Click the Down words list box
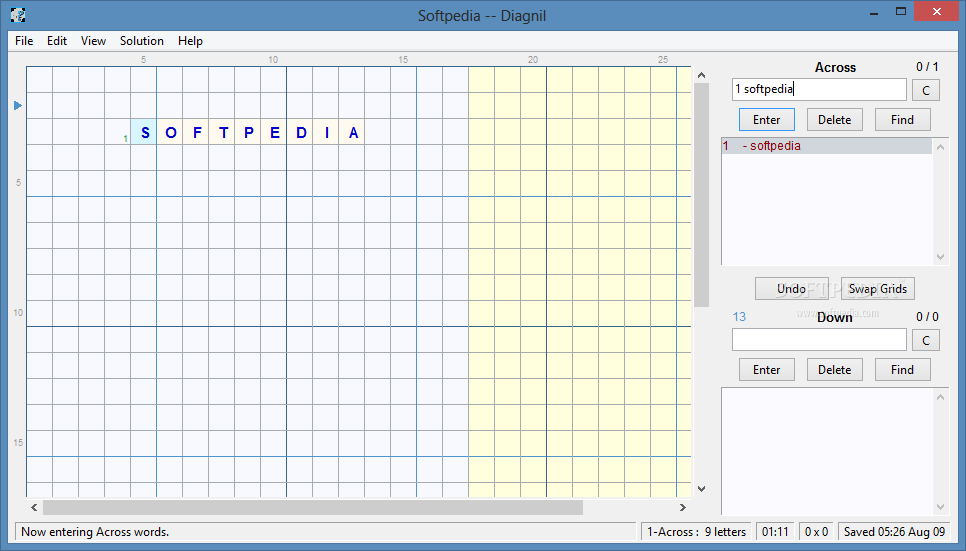Viewport: 966px width, 551px height. (827, 451)
